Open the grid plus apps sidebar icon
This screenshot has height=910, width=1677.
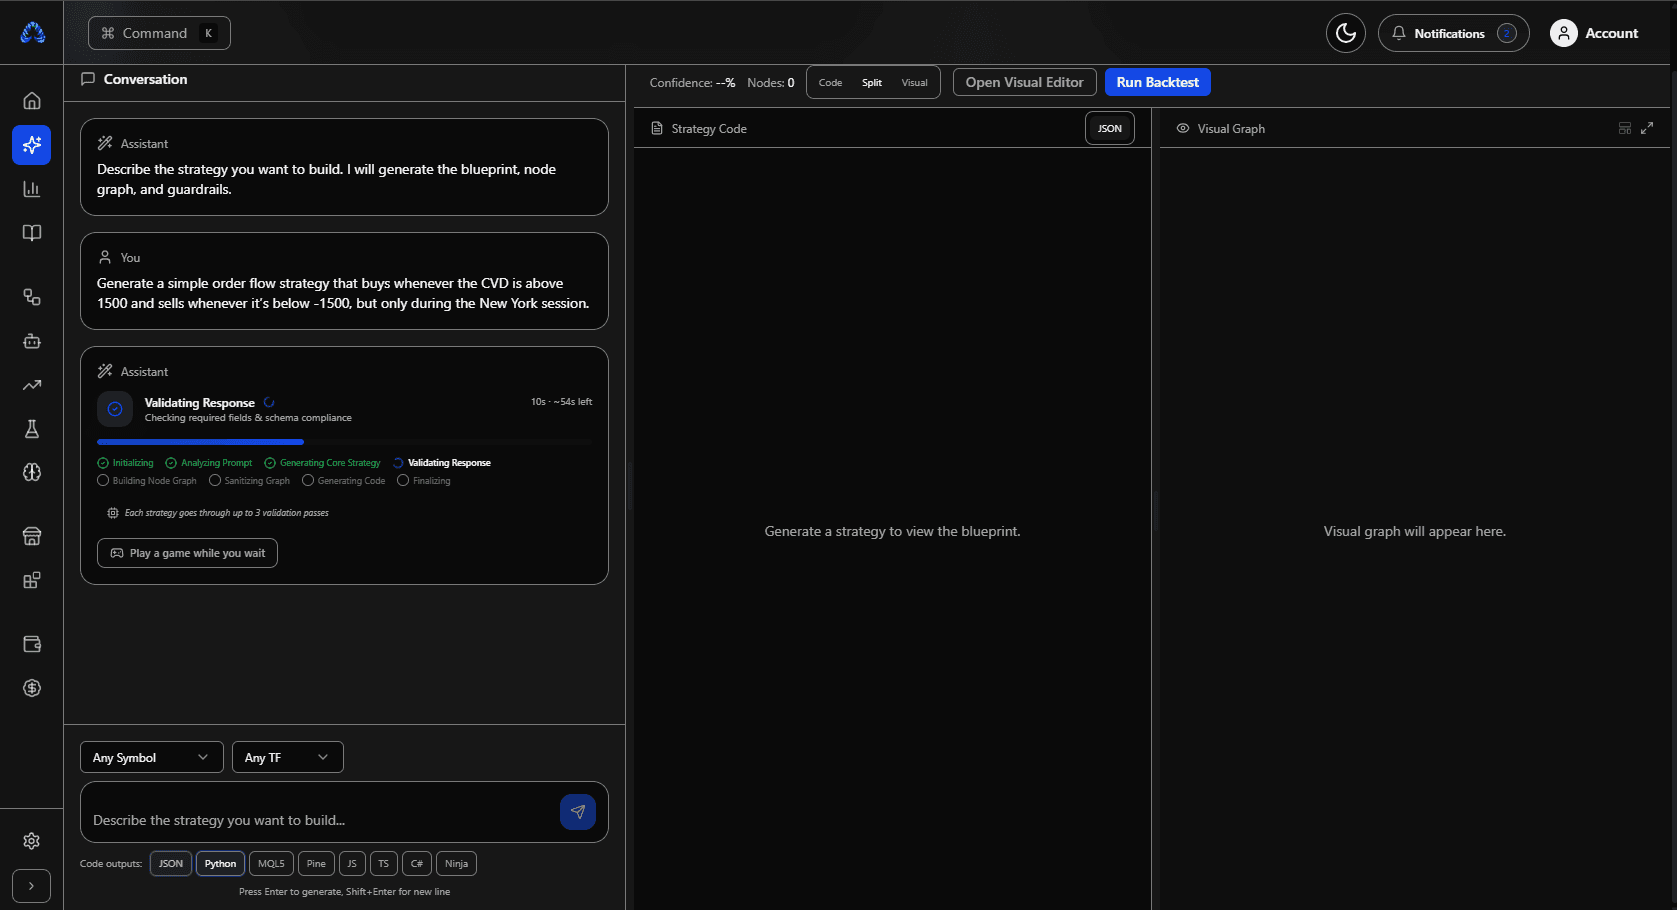pos(32,581)
